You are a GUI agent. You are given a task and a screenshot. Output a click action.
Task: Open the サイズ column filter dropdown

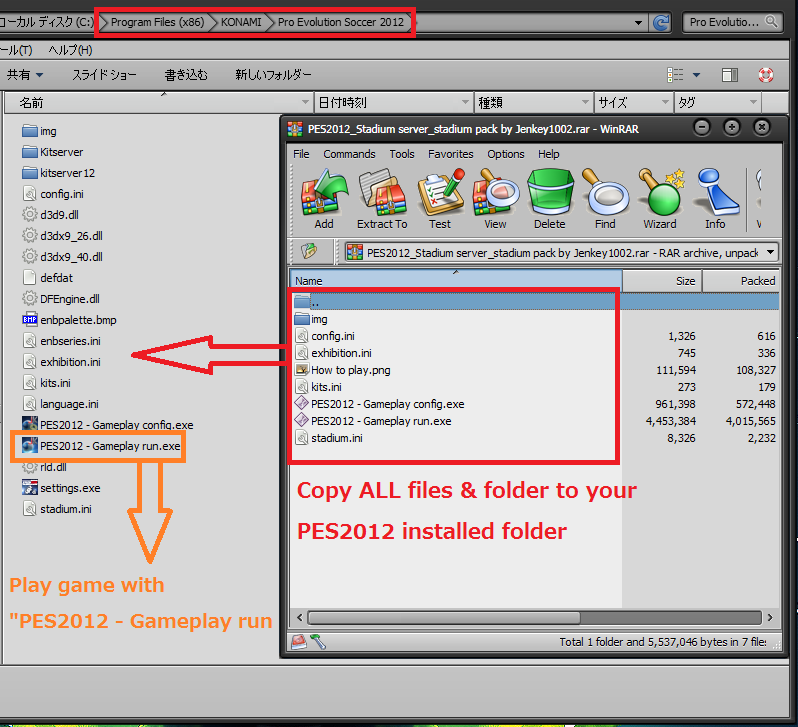point(665,102)
